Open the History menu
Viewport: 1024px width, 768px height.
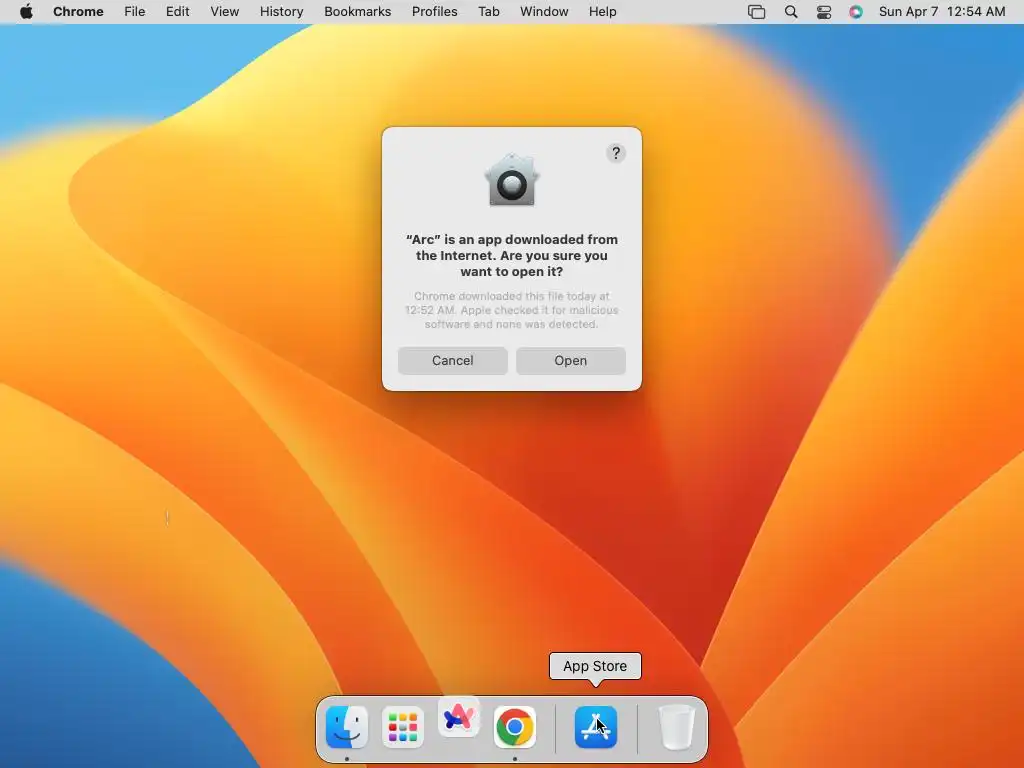click(281, 12)
